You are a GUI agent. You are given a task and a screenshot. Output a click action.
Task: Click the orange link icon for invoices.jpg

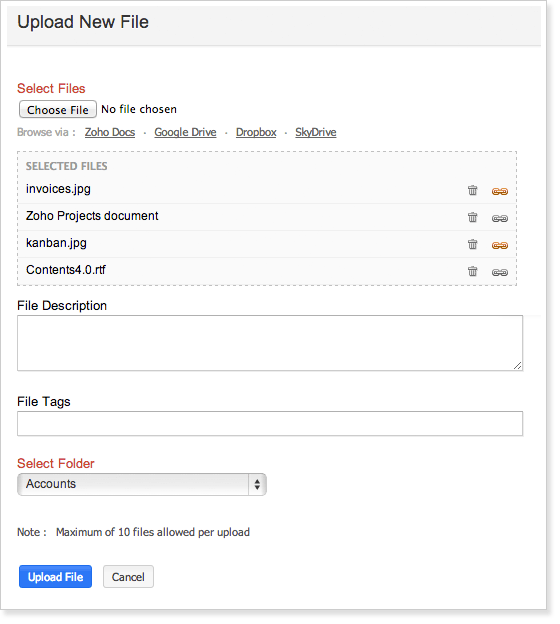pyautogui.click(x=500, y=191)
